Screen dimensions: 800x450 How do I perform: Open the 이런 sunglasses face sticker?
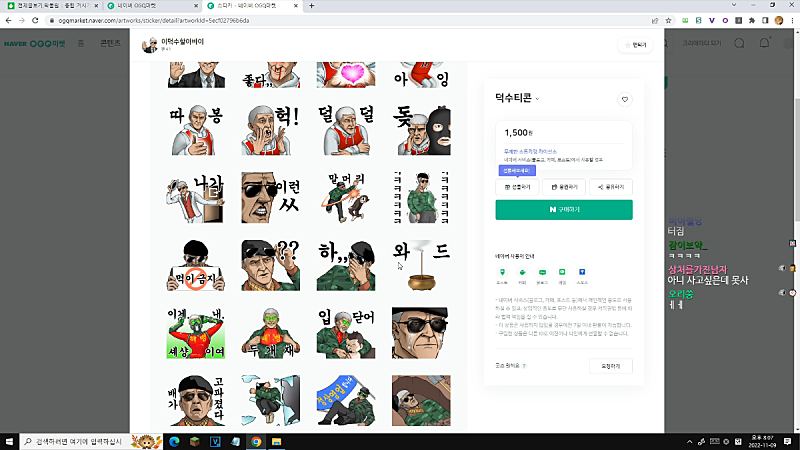[270, 198]
